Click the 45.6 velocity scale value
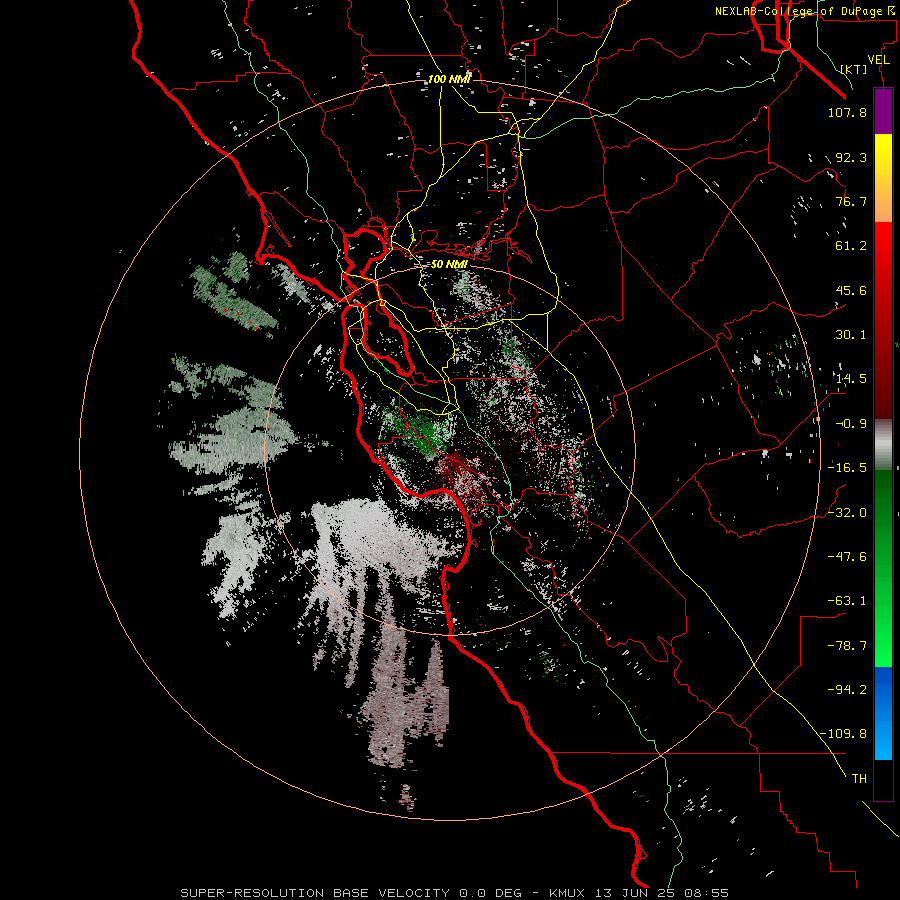This screenshot has height=900, width=900. click(851, 290)
